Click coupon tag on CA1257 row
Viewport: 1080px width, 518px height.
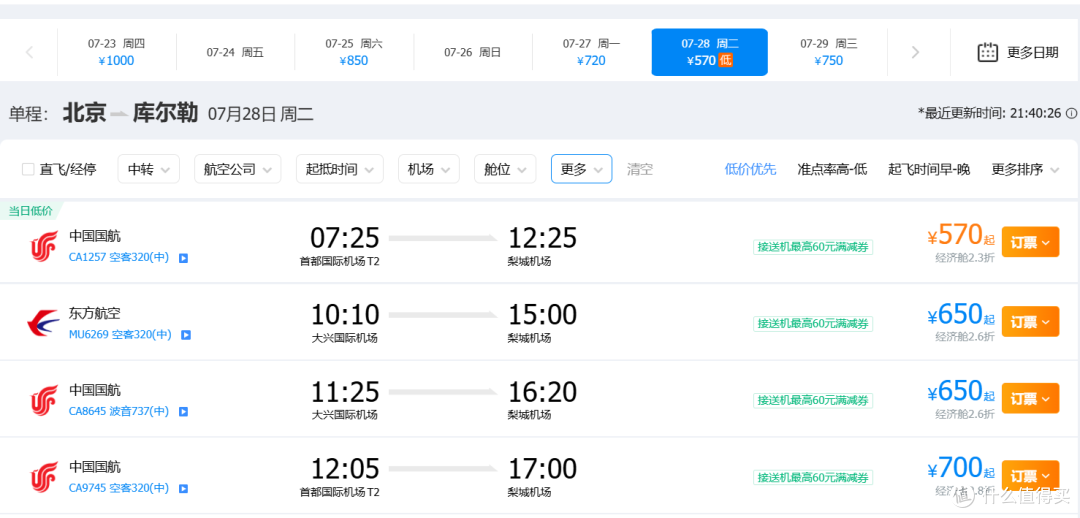coord(813,247)
